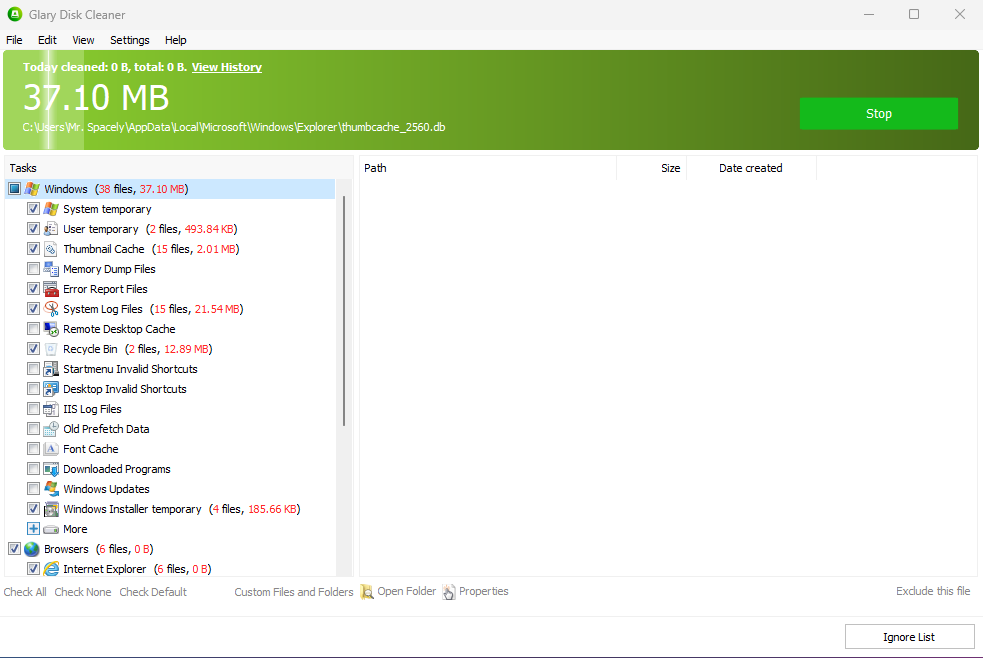Uncheck the Thumbnail Cache checkbox

33,249
